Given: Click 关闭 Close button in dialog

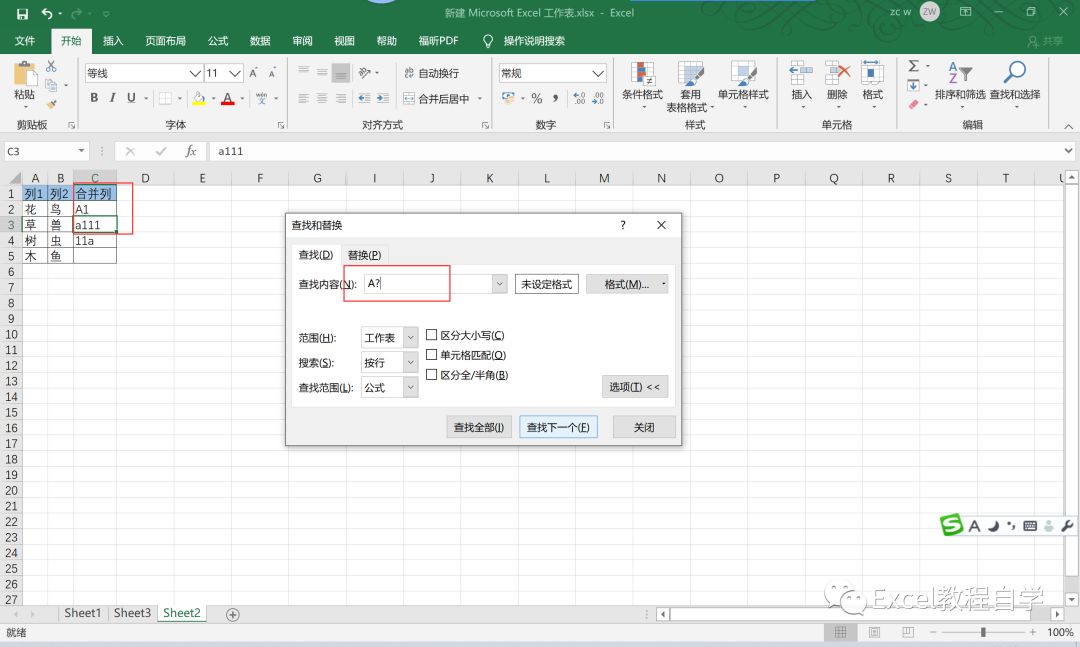Looking at the screenshot, I should [644, 427].
